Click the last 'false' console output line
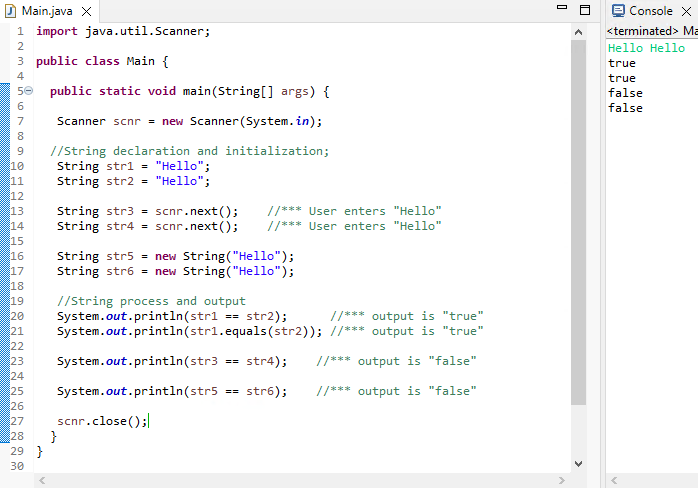This screenshot has width=698, height=488. coord(625,108)
